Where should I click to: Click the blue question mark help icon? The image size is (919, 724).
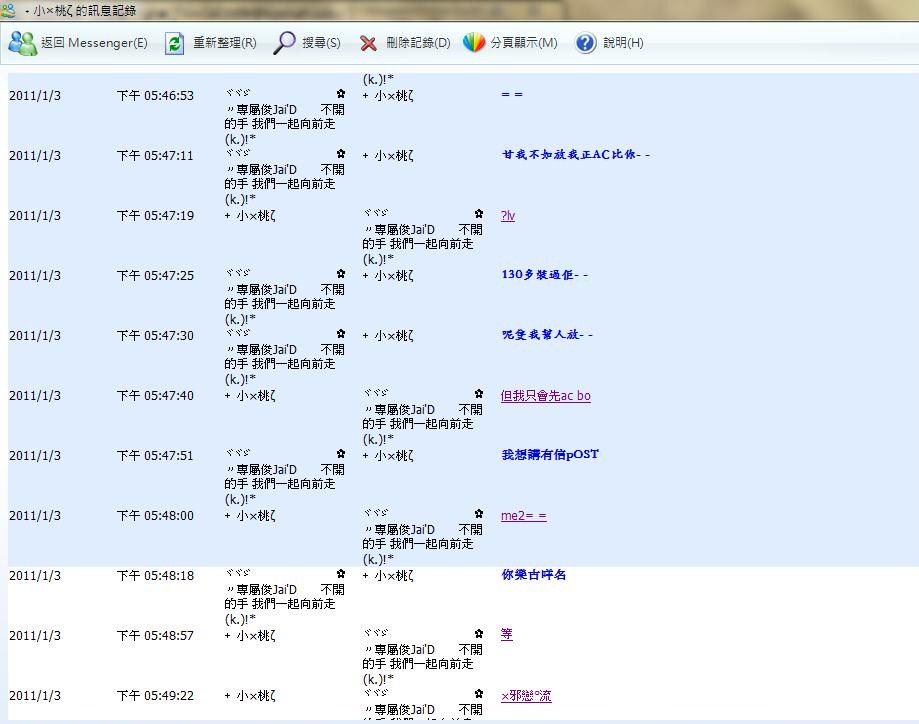(x=585, y=43)
